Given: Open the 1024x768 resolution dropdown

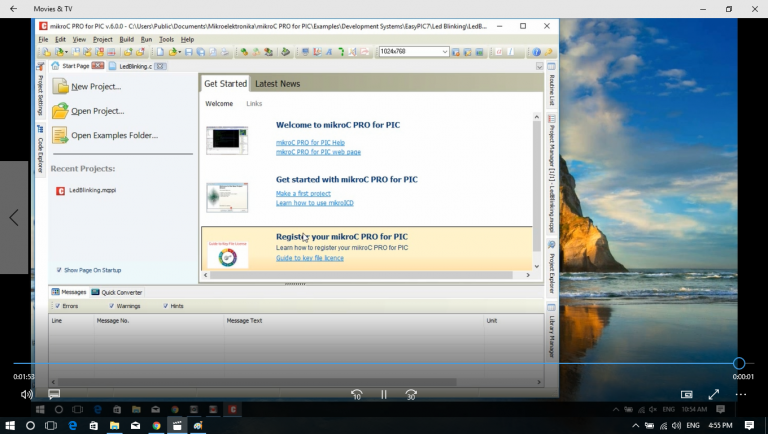Looking at the screenshot, I should click(x=444, y=52).
